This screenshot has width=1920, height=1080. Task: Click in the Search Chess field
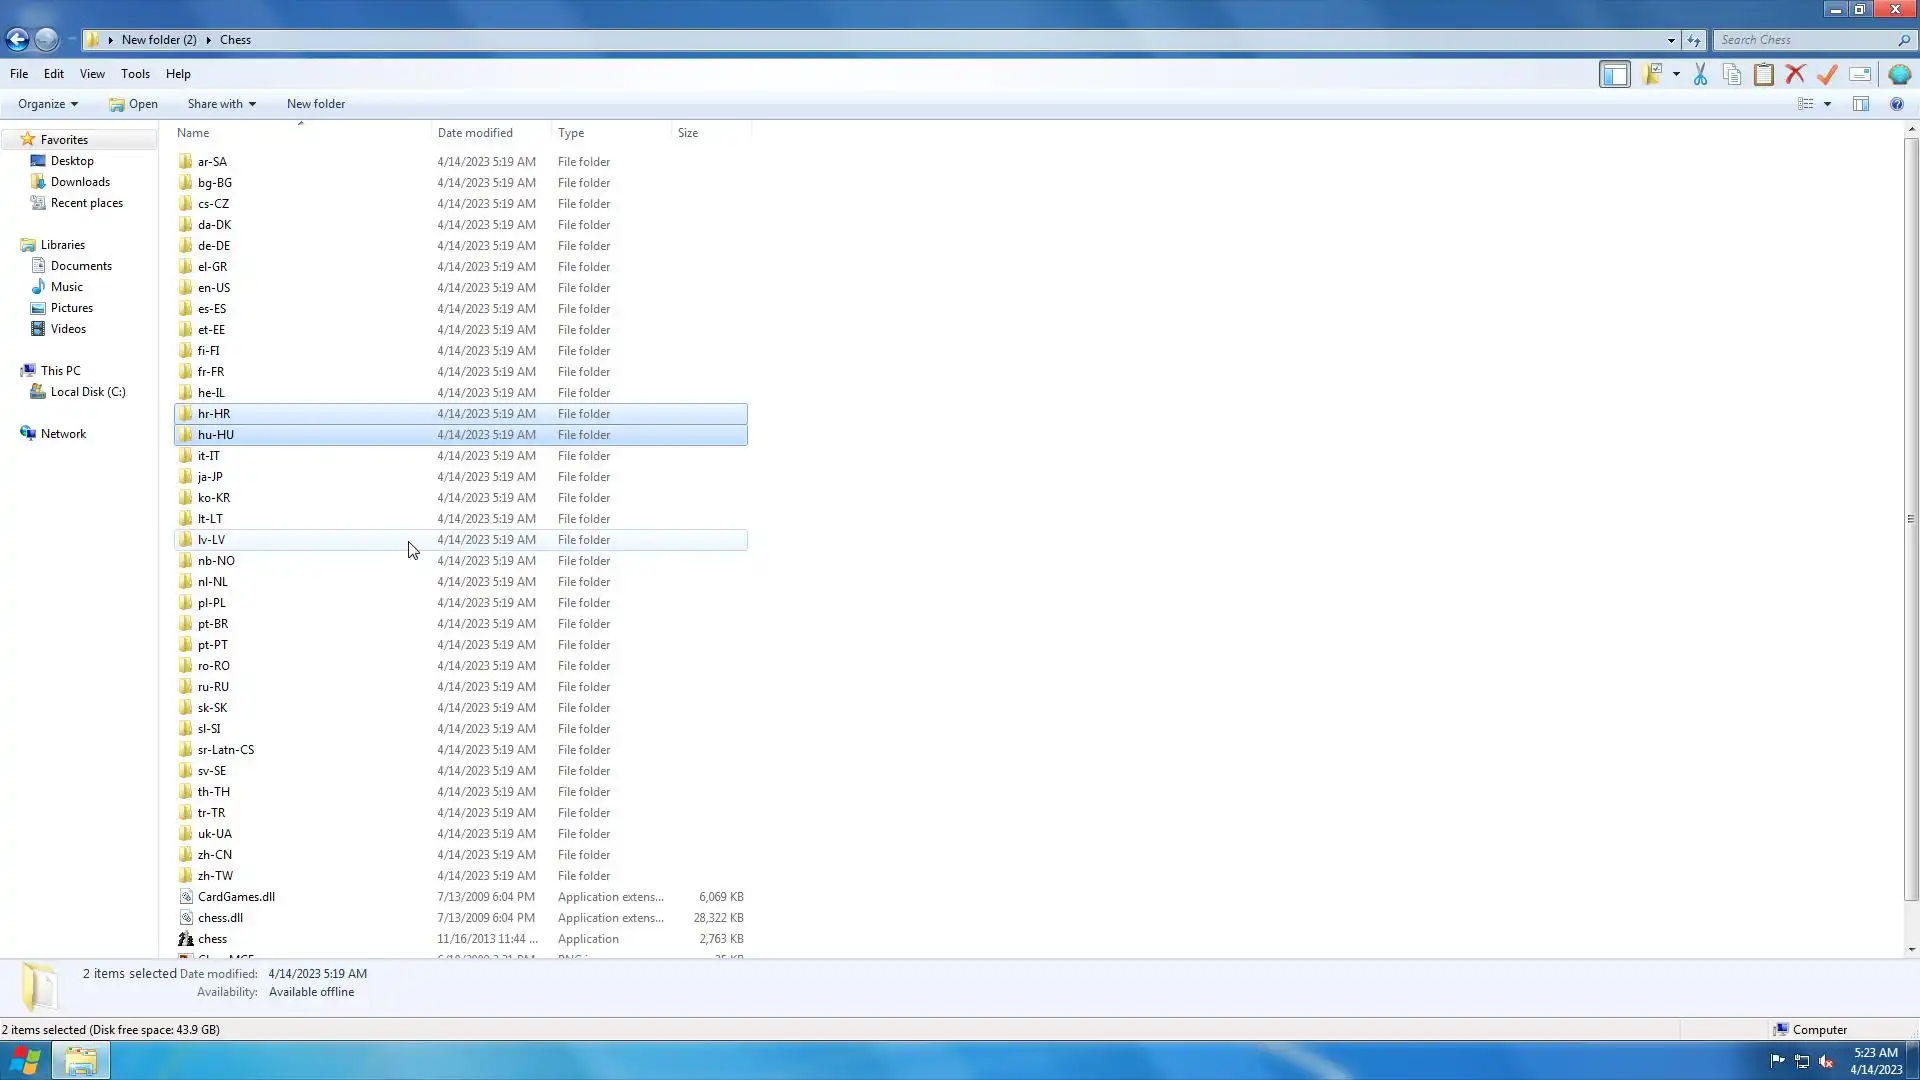[x=1805, y=40]
